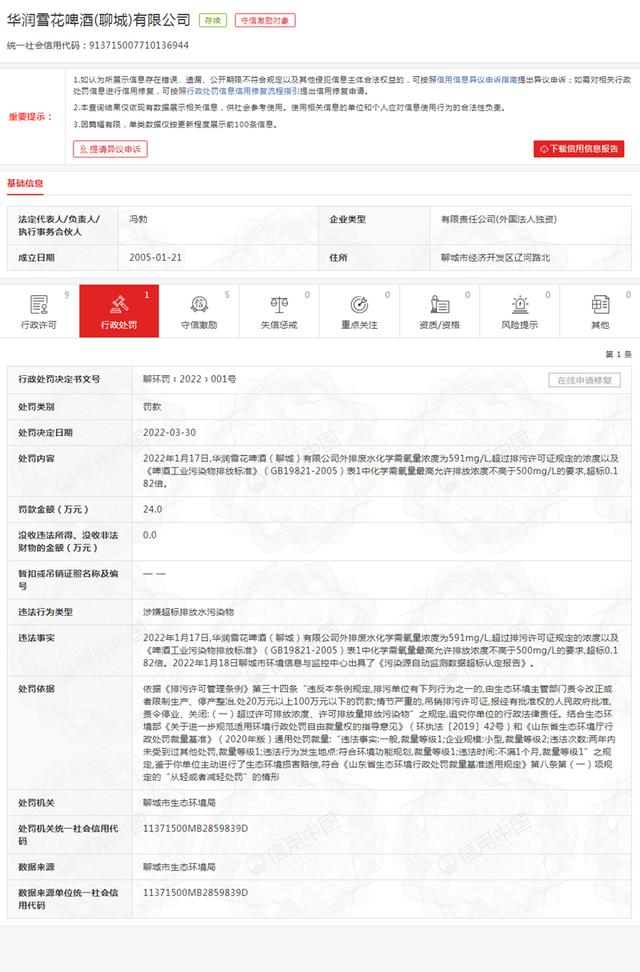Select document number 聊环罚〔2022〕001号
Viewport: 640px width, 972px height.
(189, 379)
